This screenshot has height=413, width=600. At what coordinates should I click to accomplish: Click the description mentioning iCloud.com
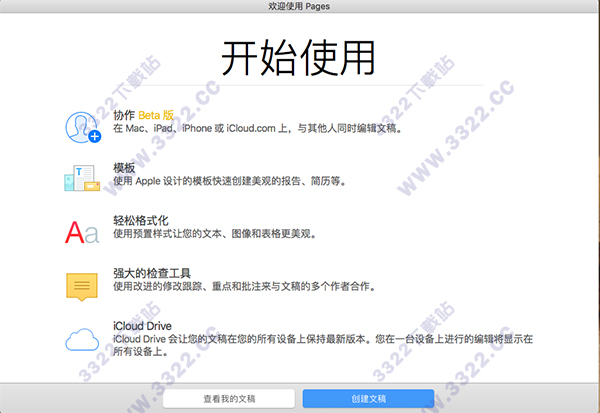point(258,128)
